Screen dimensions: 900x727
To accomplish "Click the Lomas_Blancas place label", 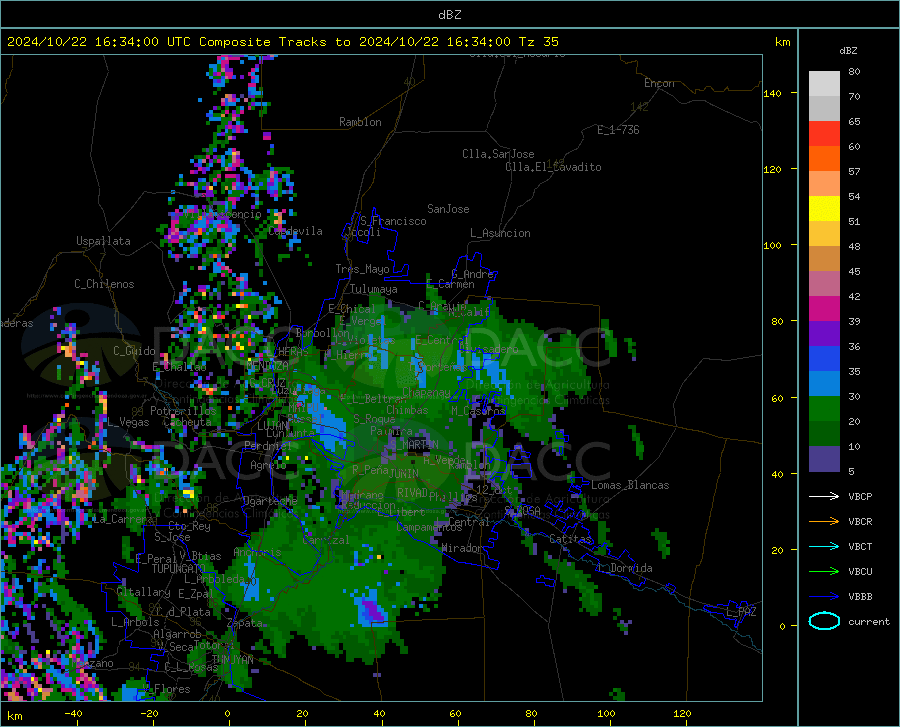I will coord(630,485).
